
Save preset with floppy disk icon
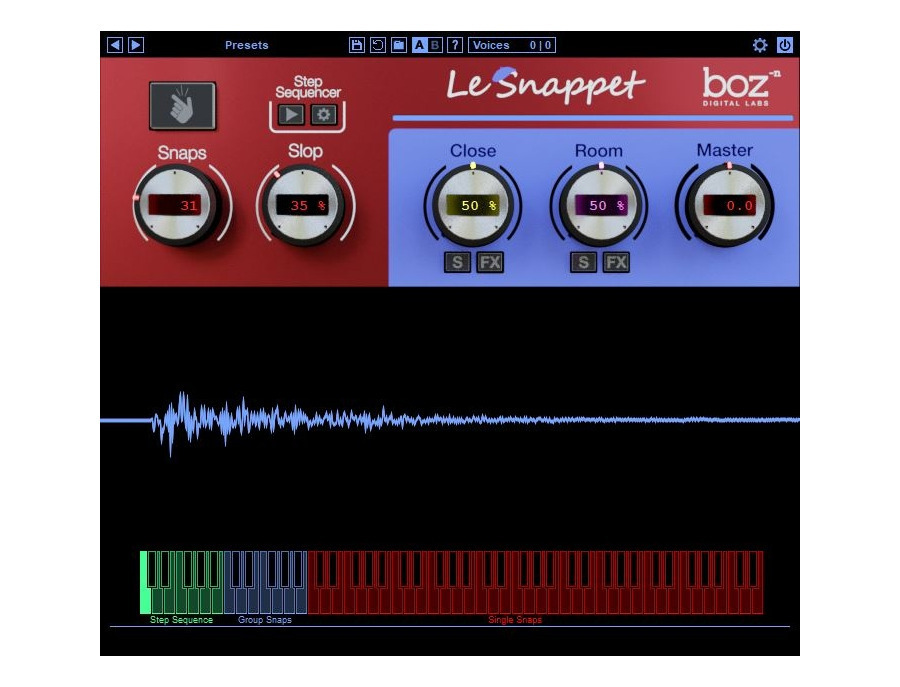(356, 45)
